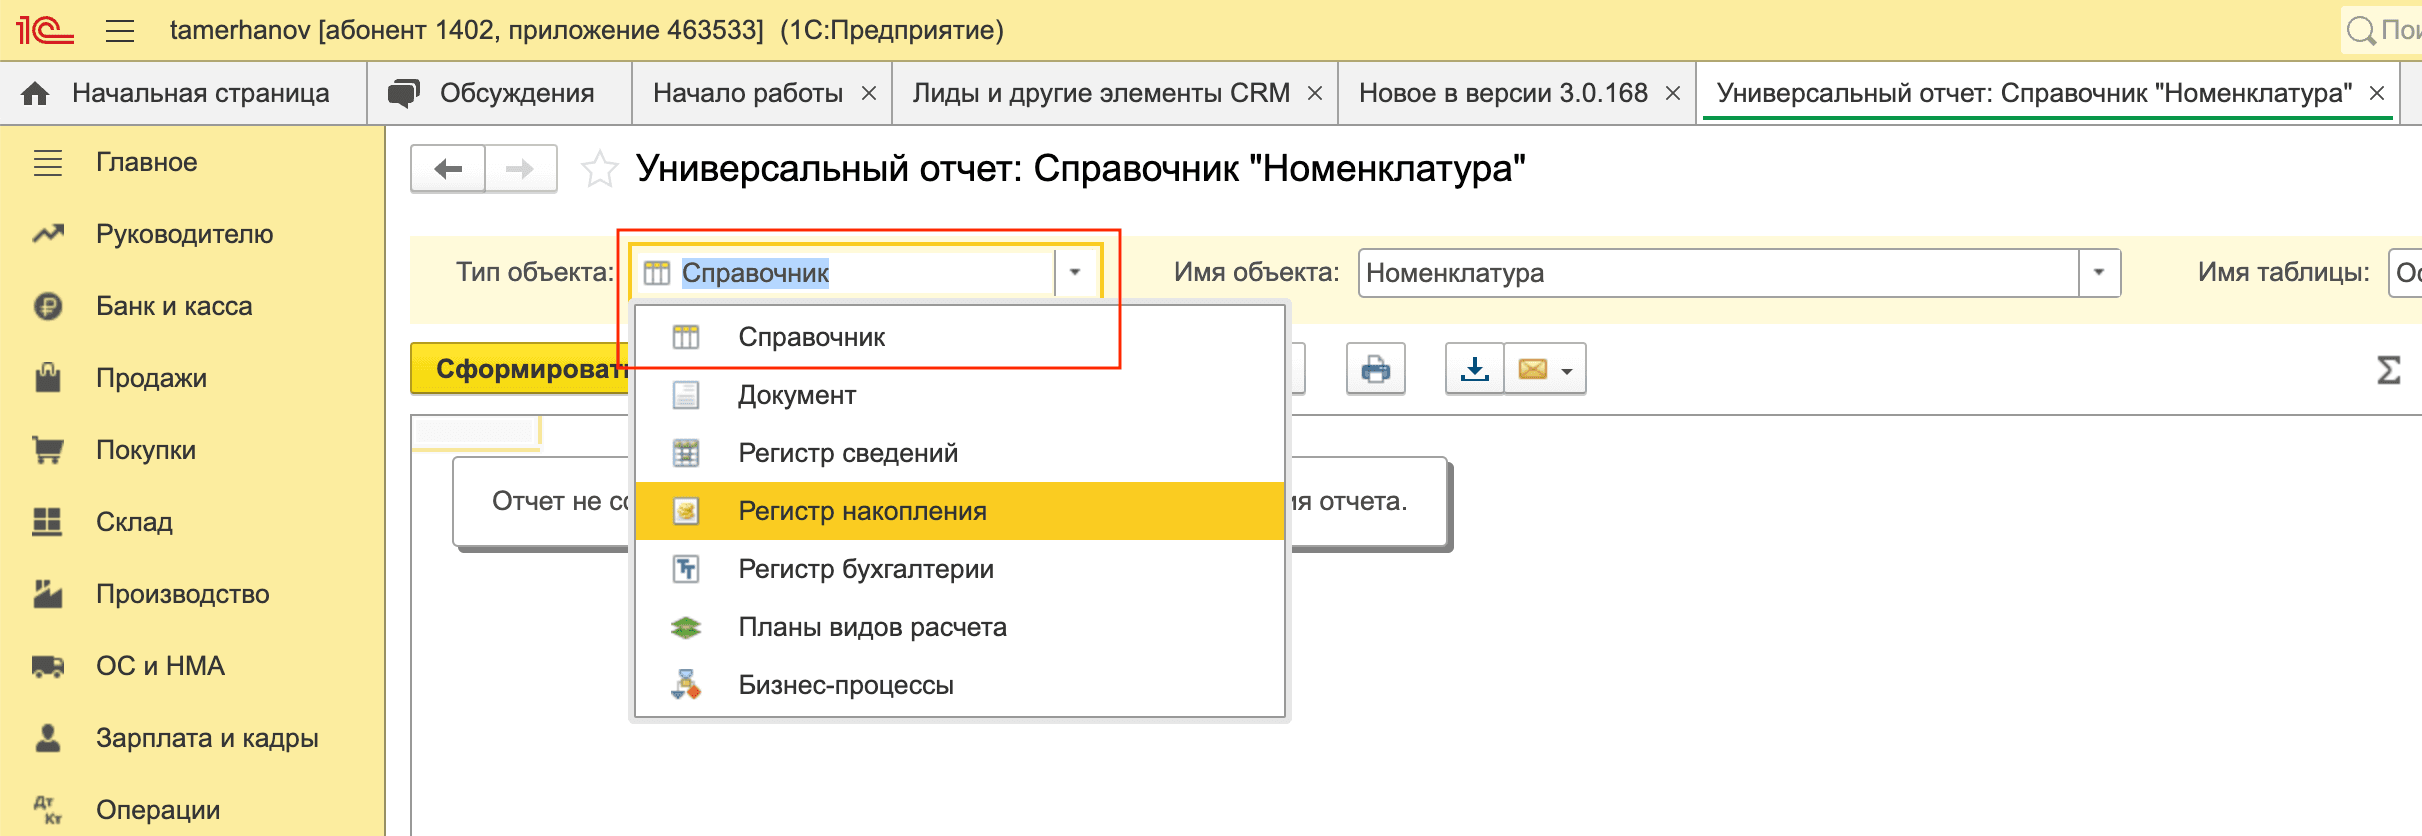Viewport: 2422px width, 836px height.
Task: Choose Регистр сведений option
Action: (x=959, y=453)
